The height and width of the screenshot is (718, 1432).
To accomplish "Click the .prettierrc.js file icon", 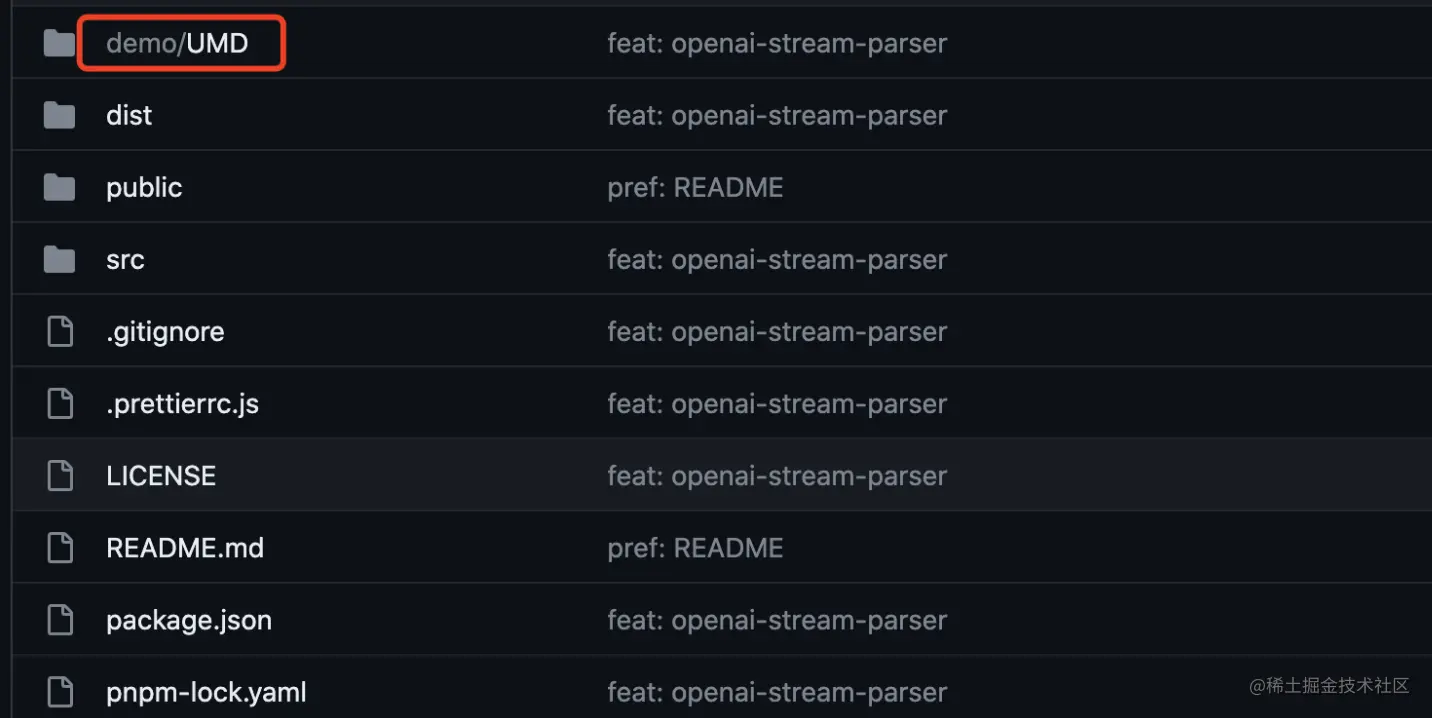I will [60, 404].
